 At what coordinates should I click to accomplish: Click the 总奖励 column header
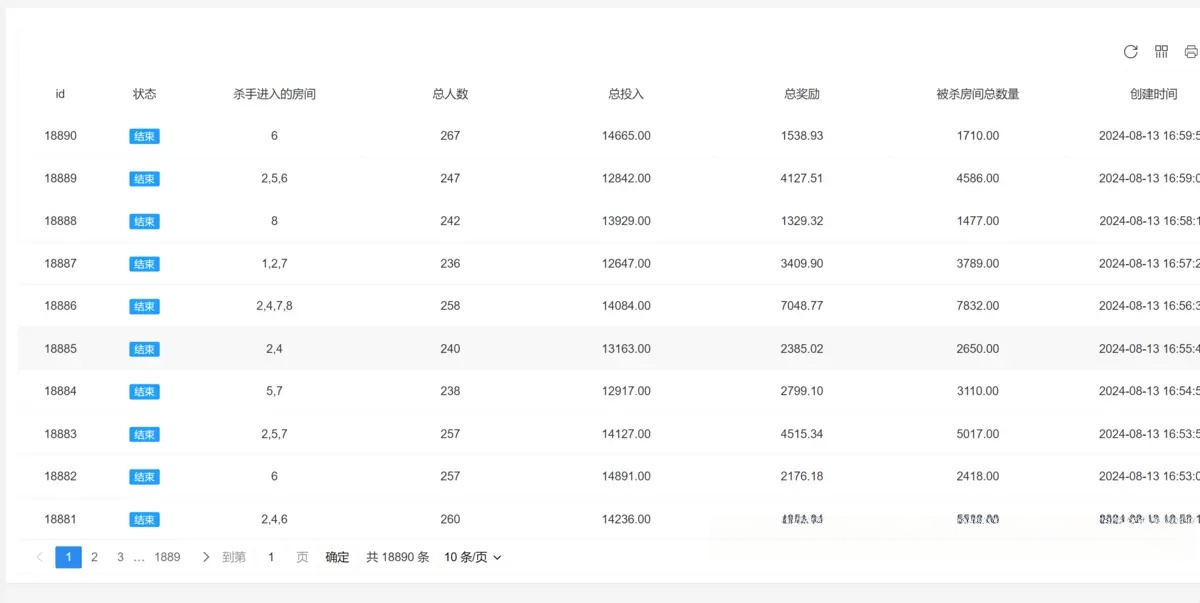(802, 94)
